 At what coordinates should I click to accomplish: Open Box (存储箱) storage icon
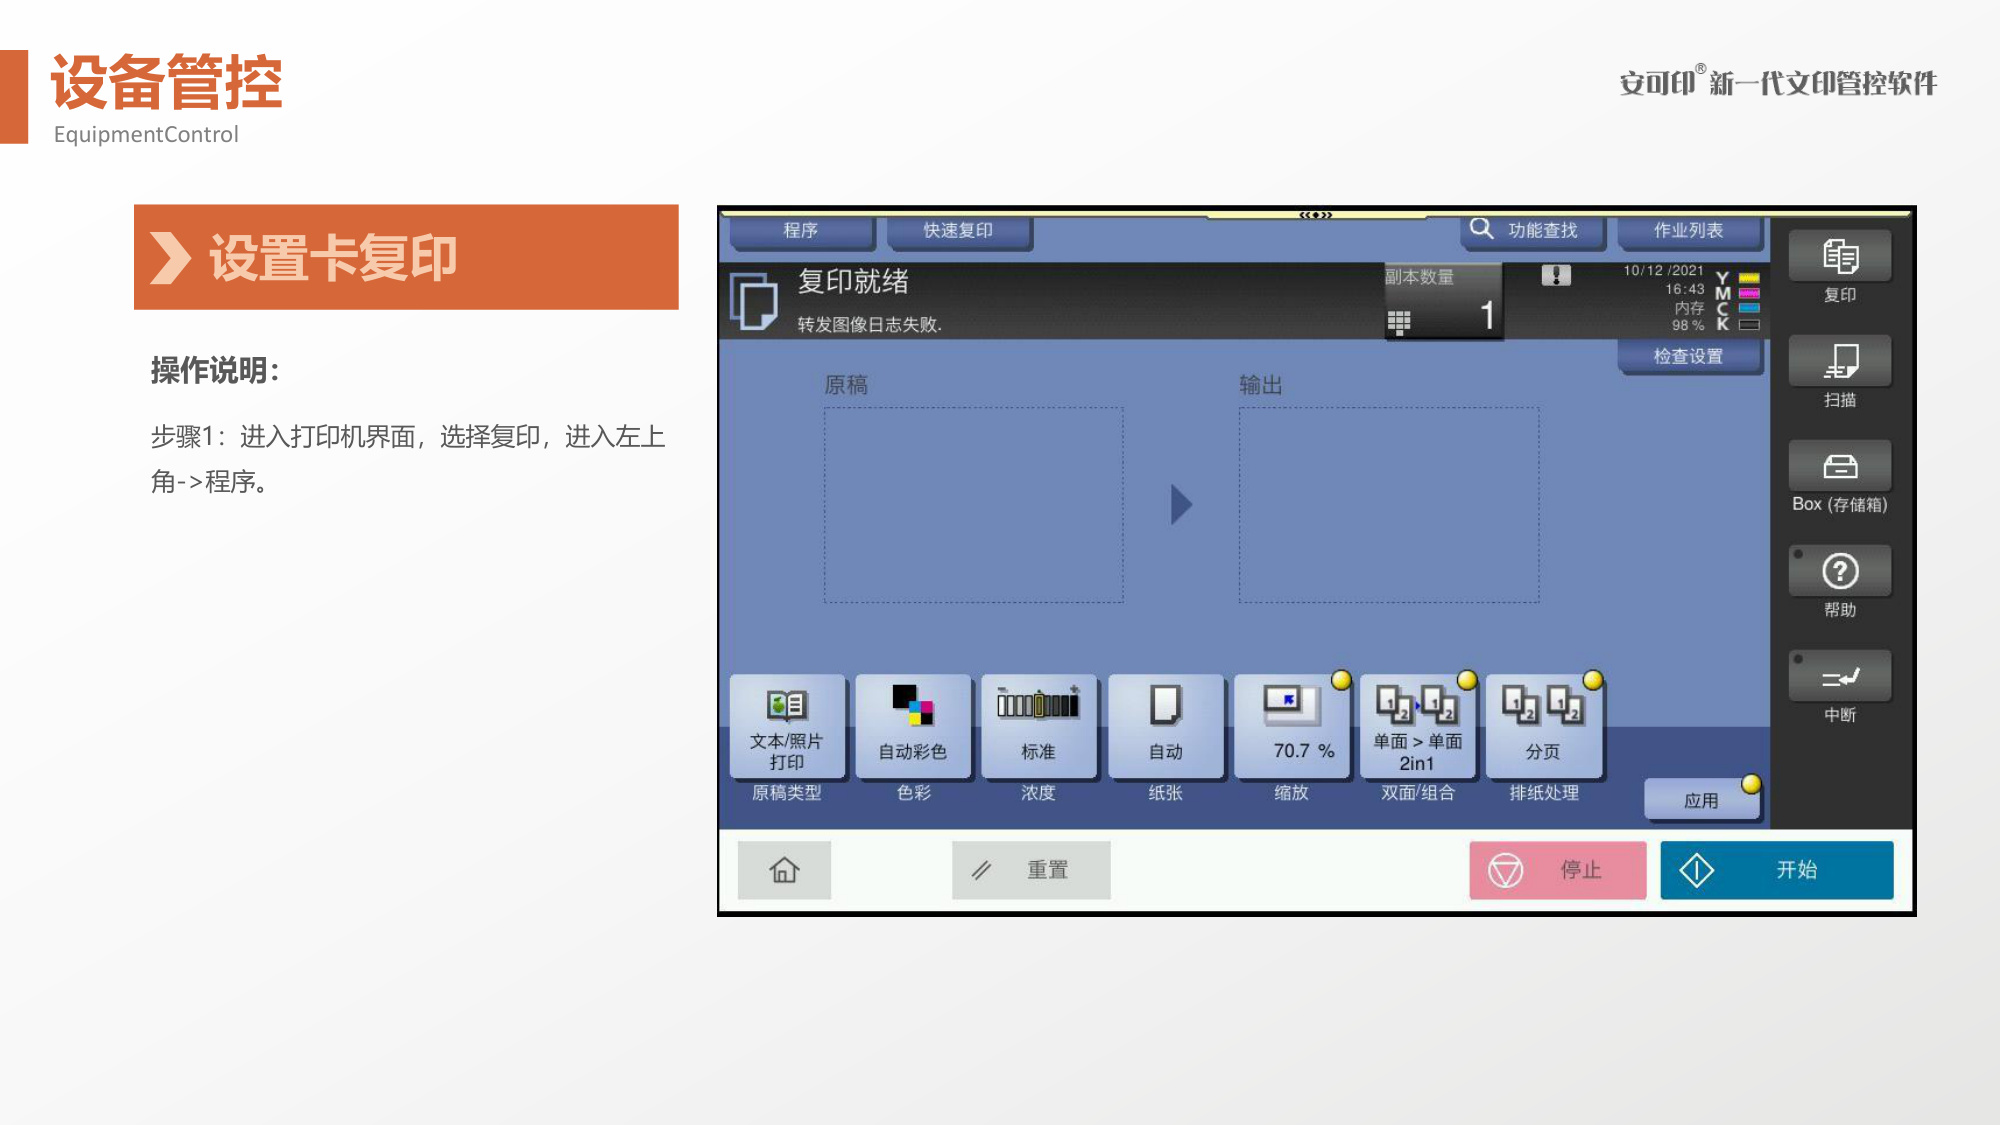[1839, 466]
